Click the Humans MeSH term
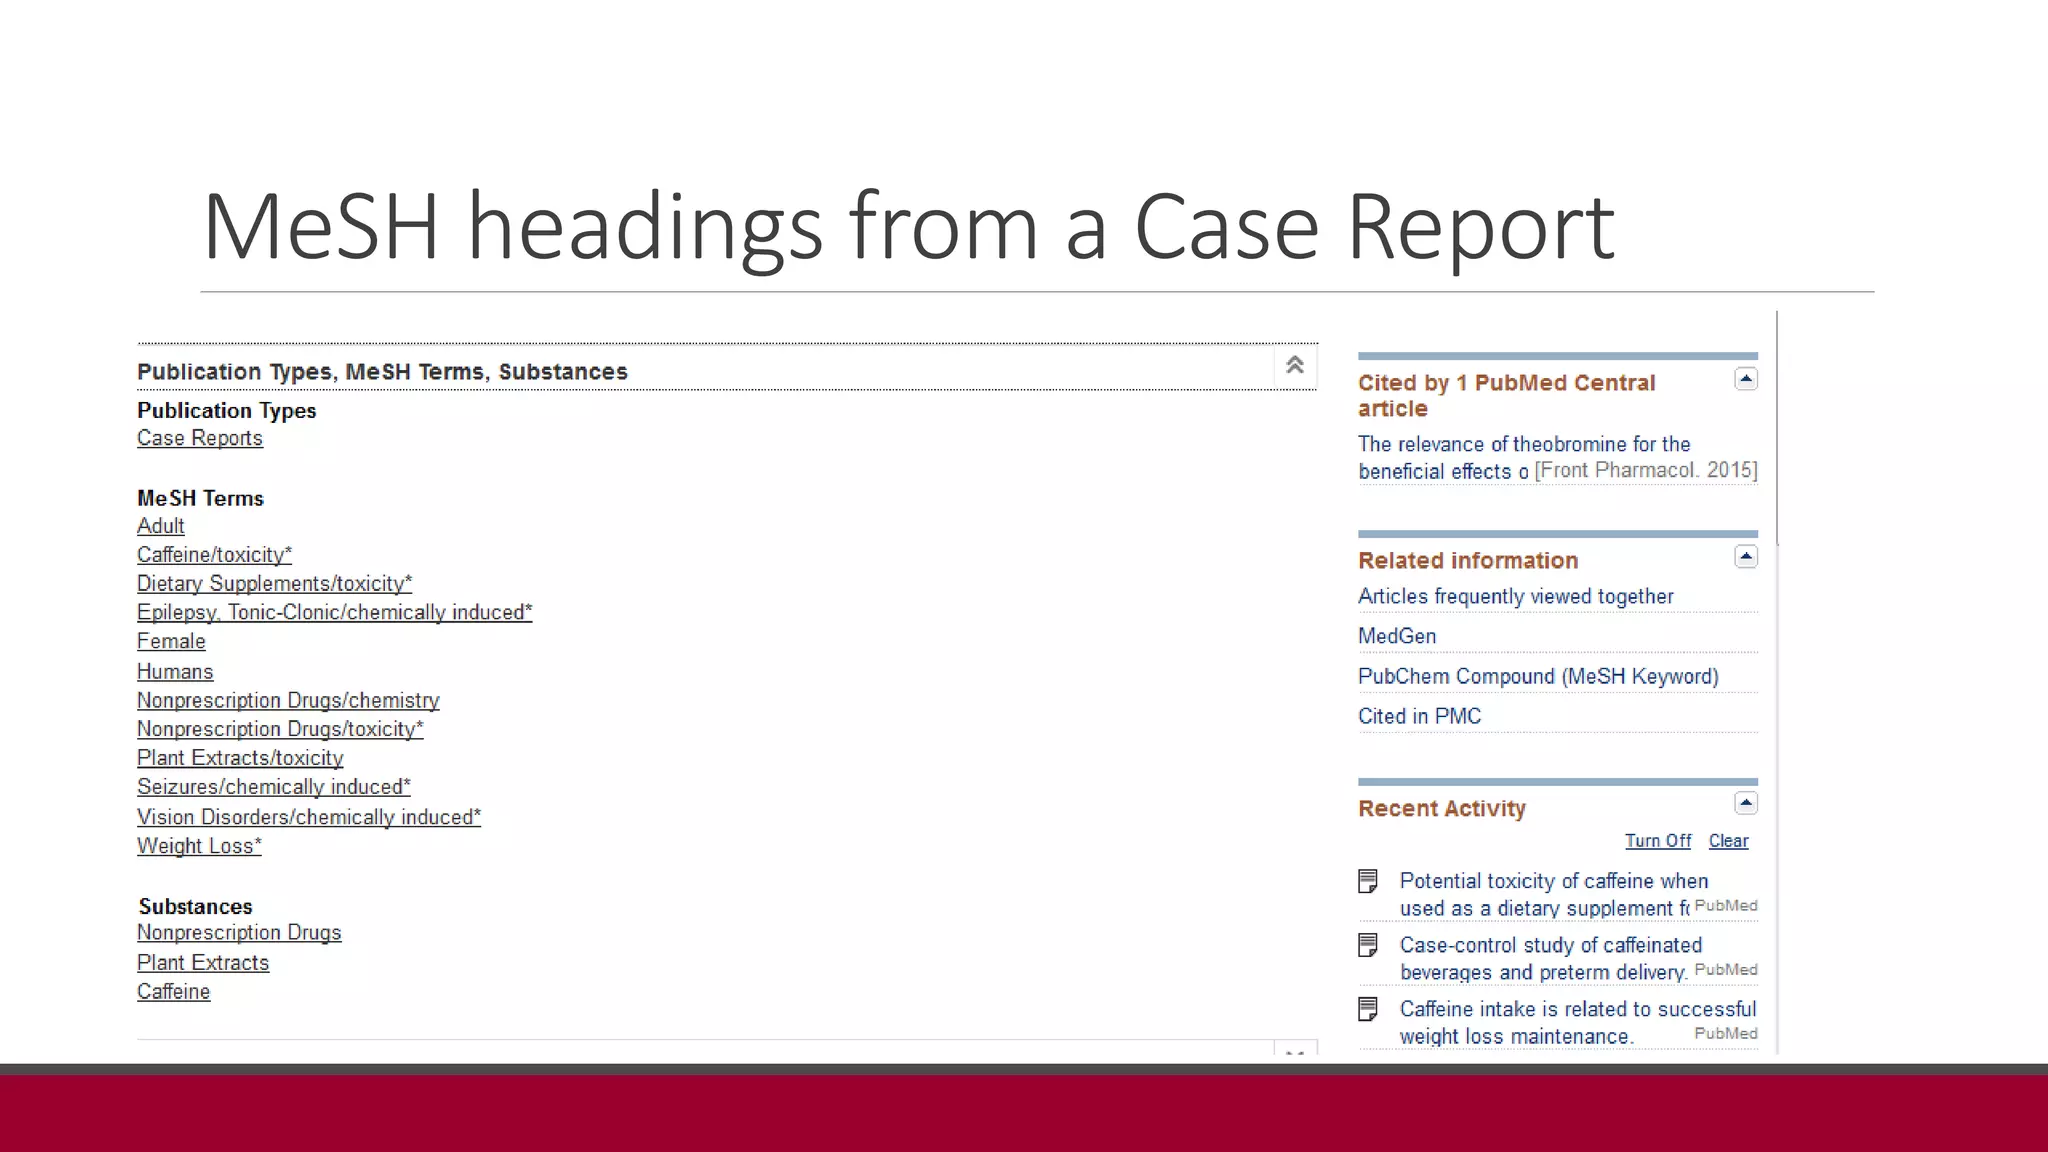Image resolution: width=2048 pixels, height=1152 pixels. pos(175,672)
